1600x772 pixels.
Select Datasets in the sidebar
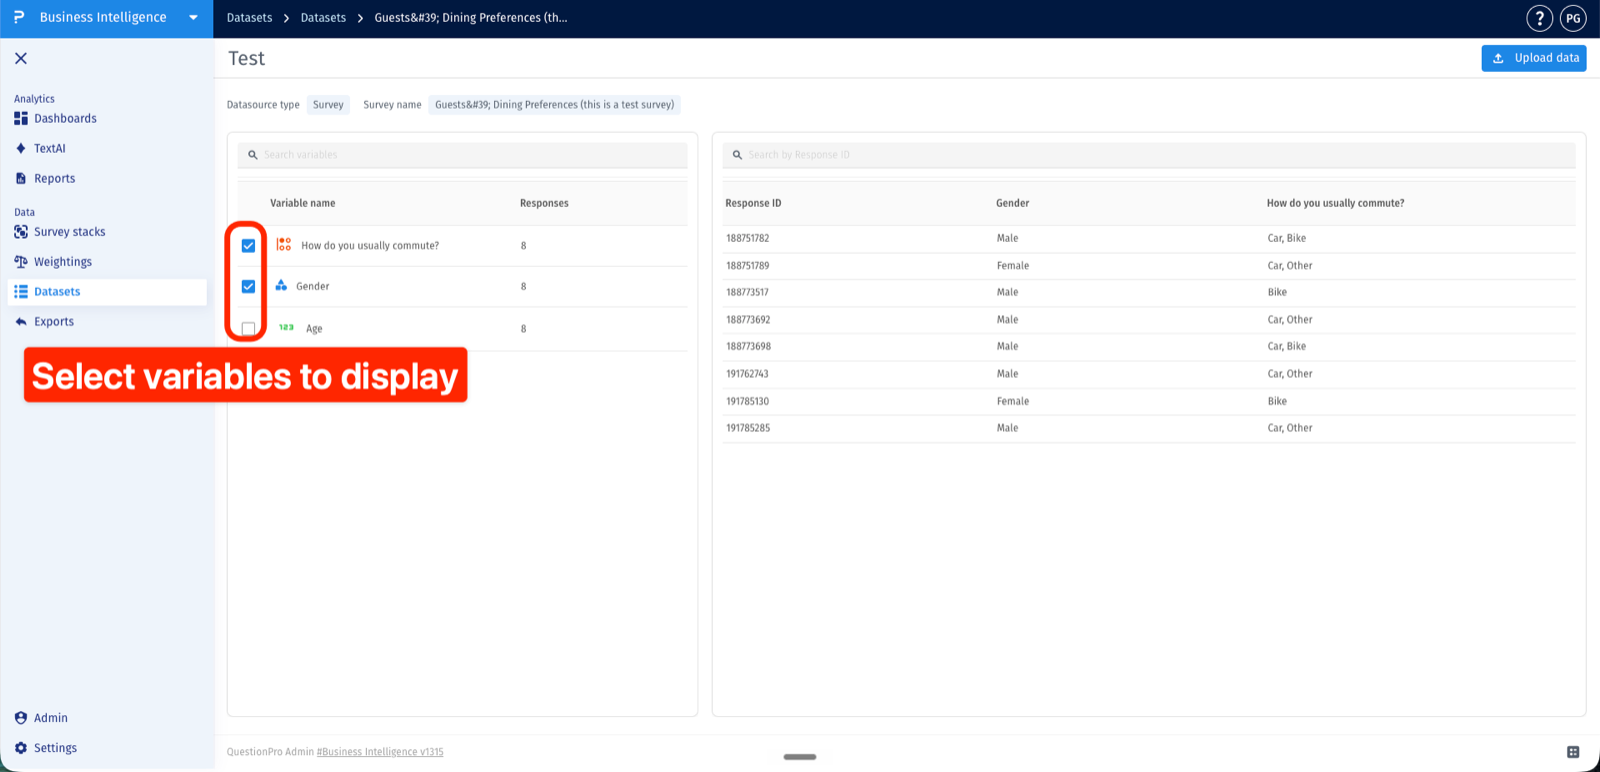[x=107, y=291]
